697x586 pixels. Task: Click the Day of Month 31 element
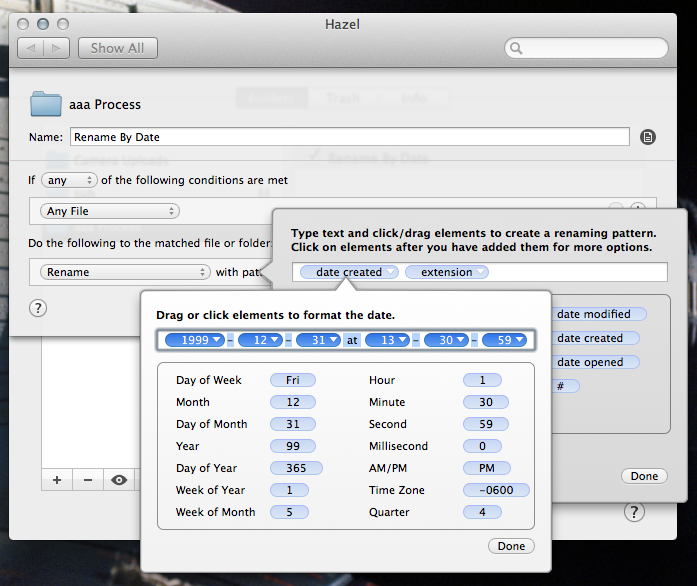[293, 424]
